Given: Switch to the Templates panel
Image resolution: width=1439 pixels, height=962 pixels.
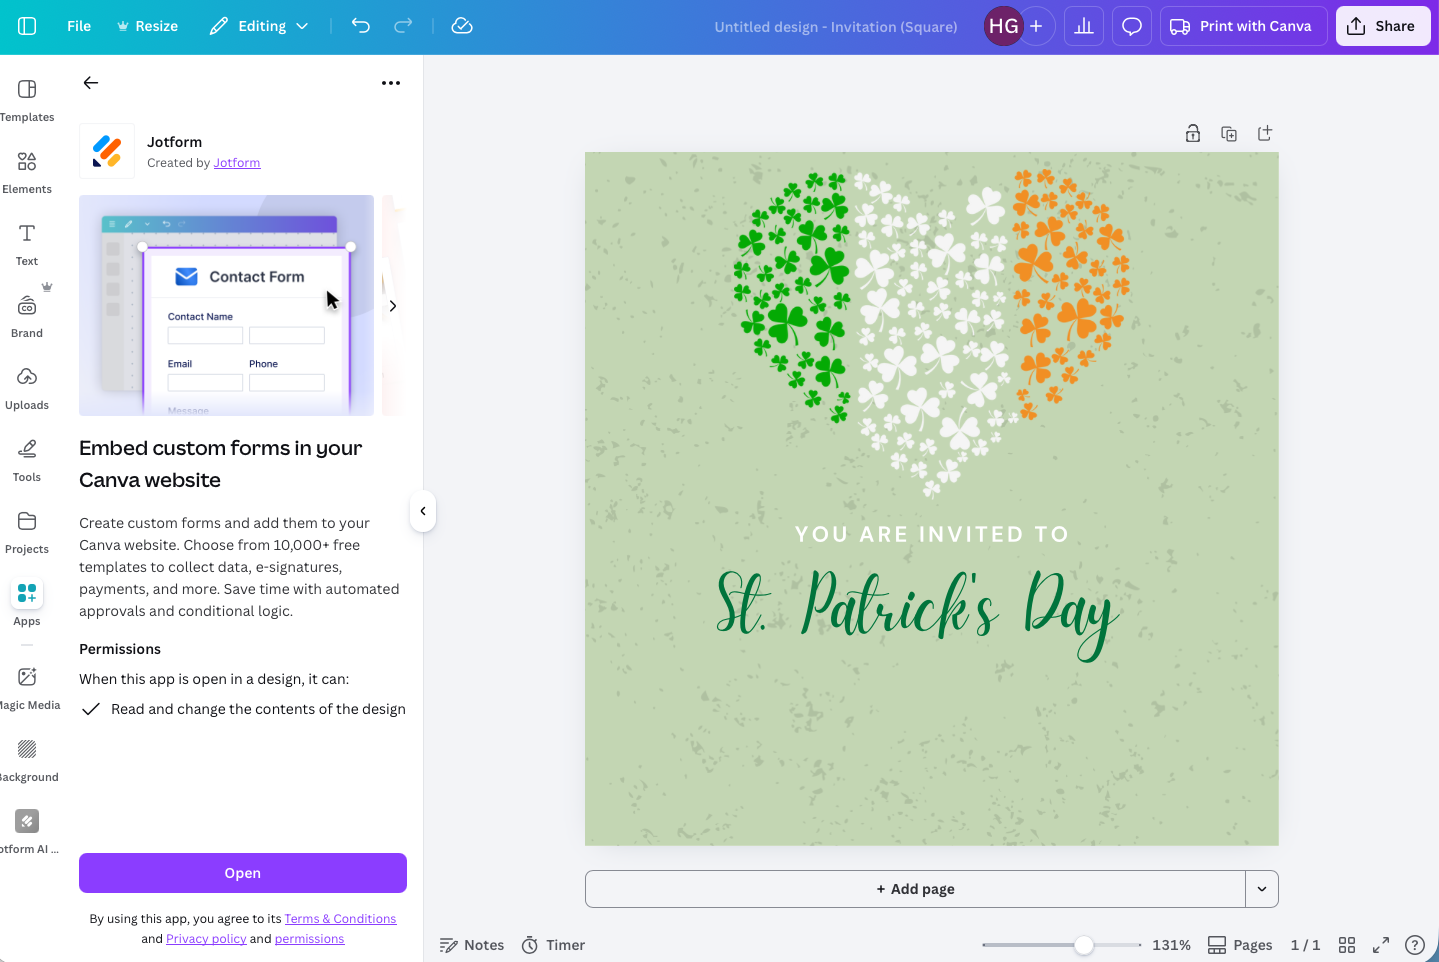Looking at the screenshot, I should pos(27,98).
